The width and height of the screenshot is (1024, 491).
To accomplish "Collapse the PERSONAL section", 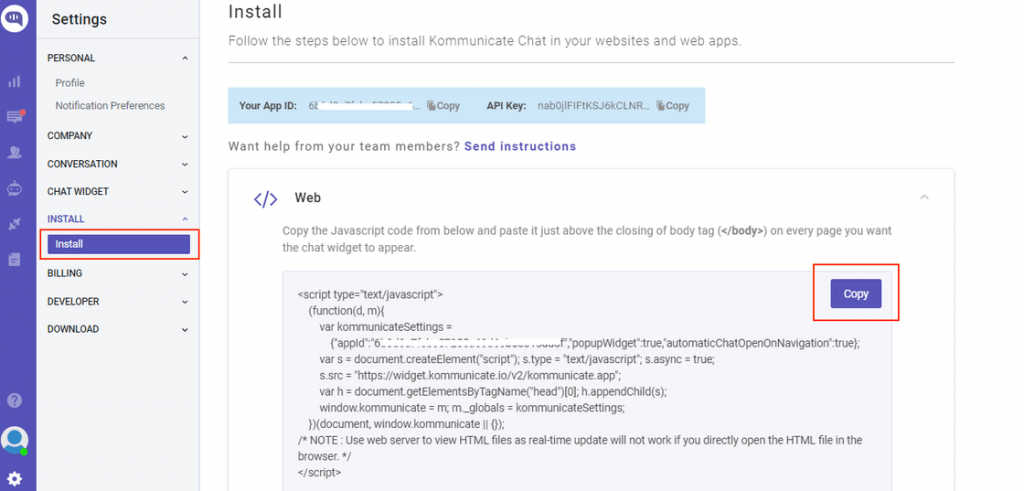I will [x=185, y=58].
